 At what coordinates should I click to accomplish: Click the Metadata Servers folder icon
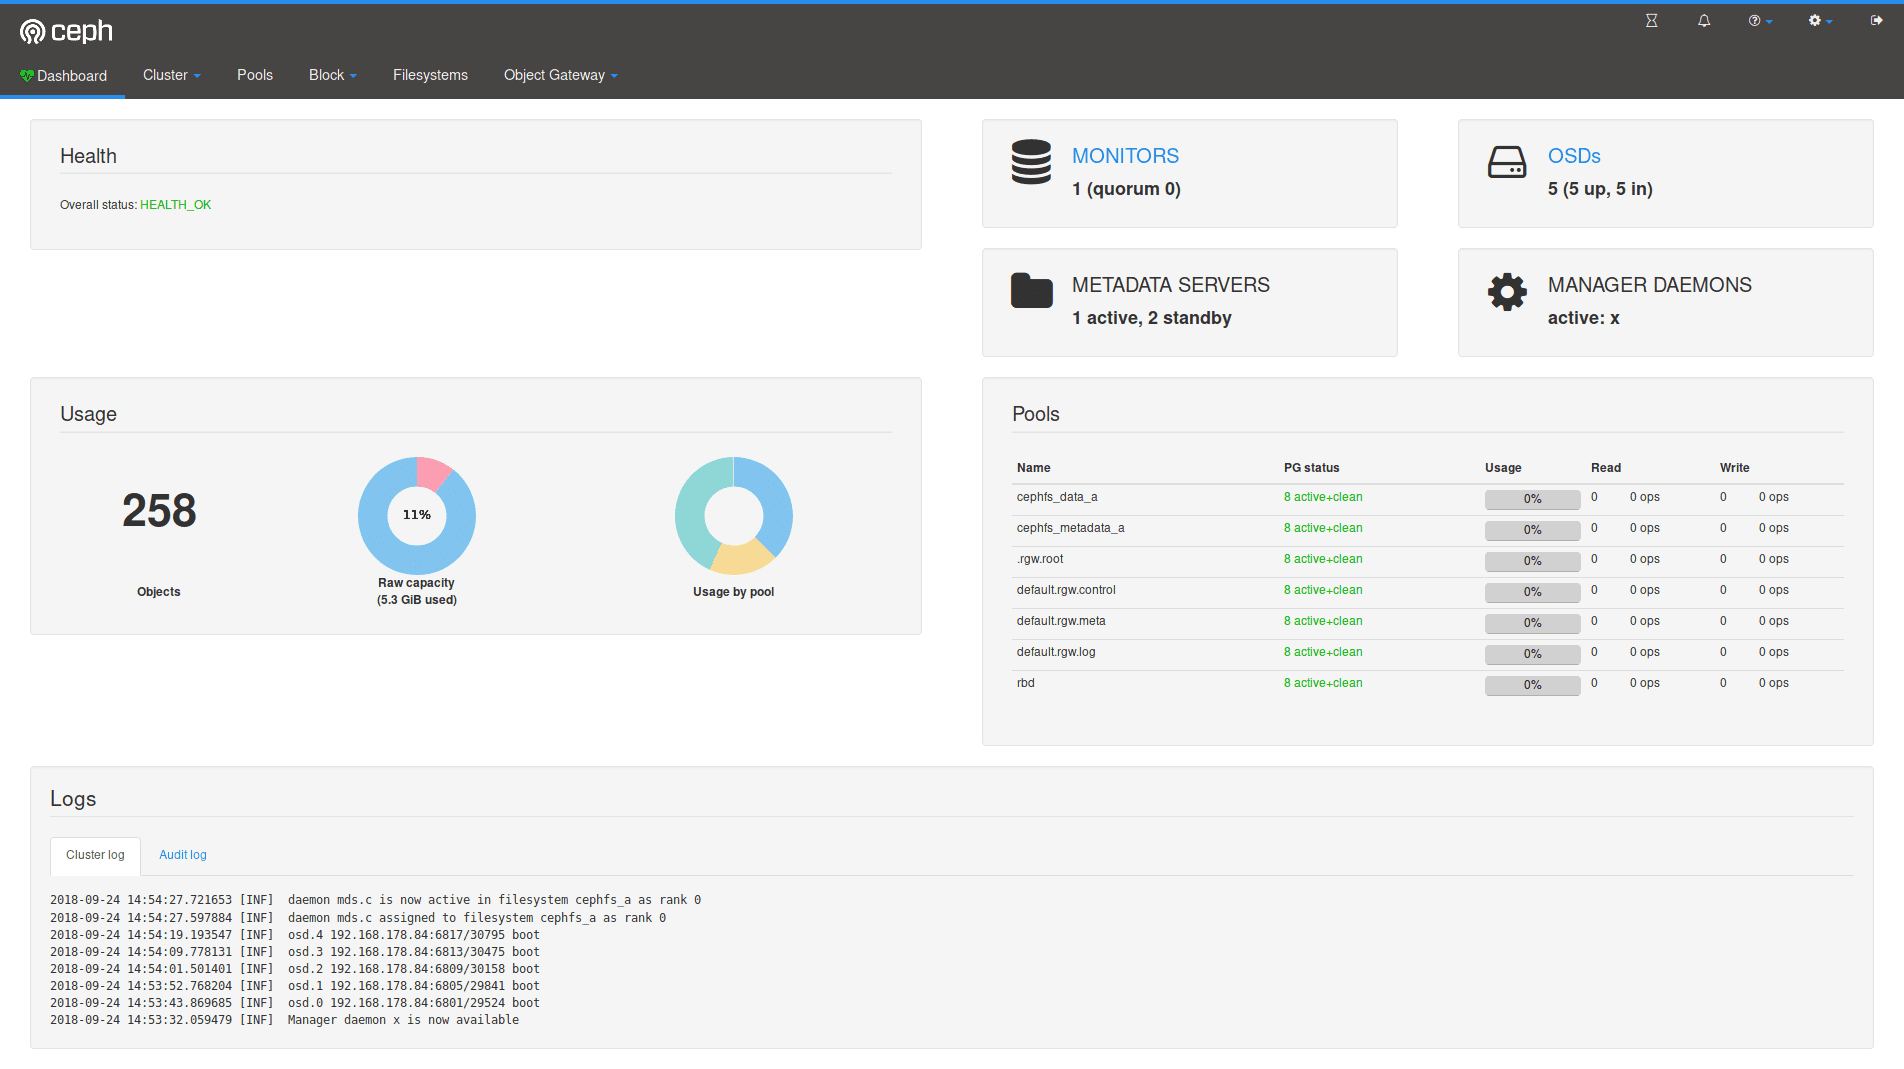pos(1031,291)
